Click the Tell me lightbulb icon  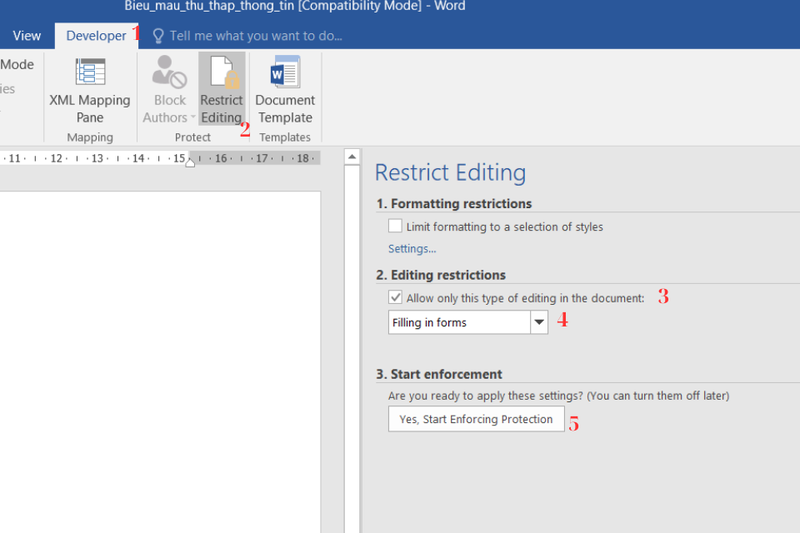click(x=157, y=35)
